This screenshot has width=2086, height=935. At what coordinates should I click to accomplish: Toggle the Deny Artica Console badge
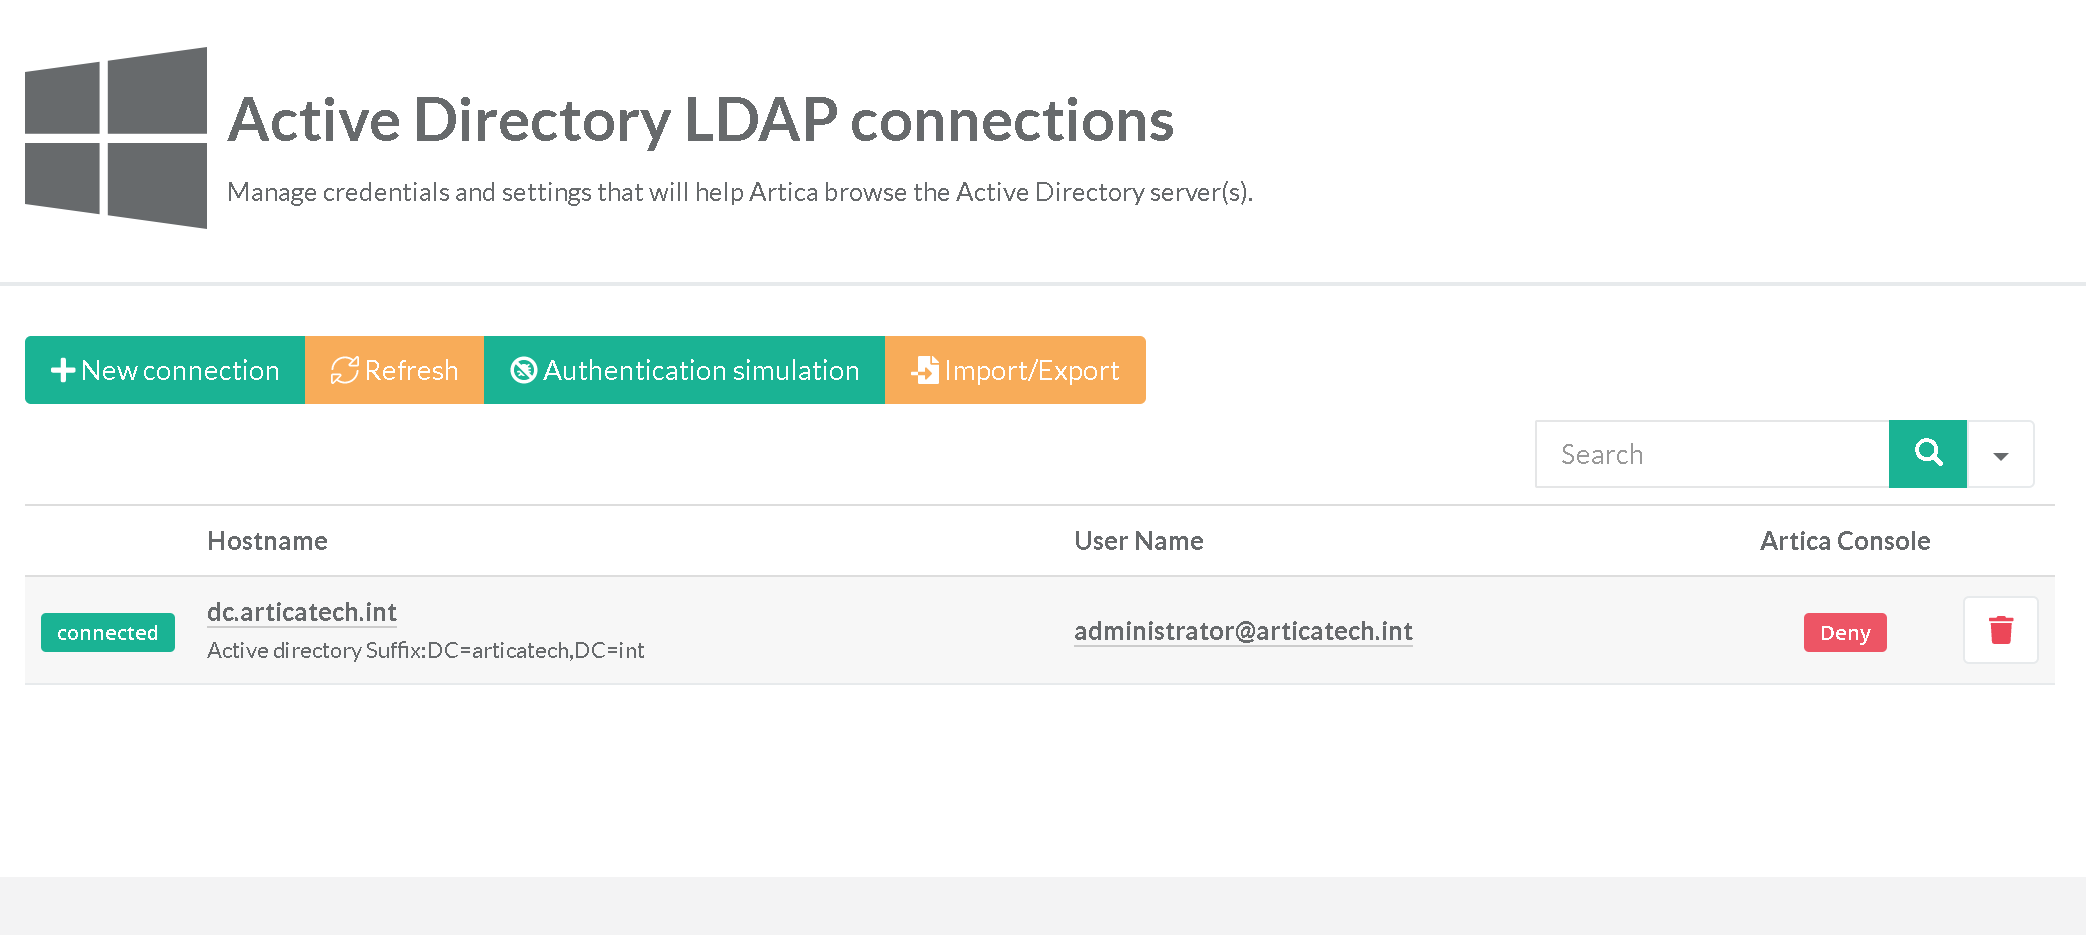coord(1844,632)
